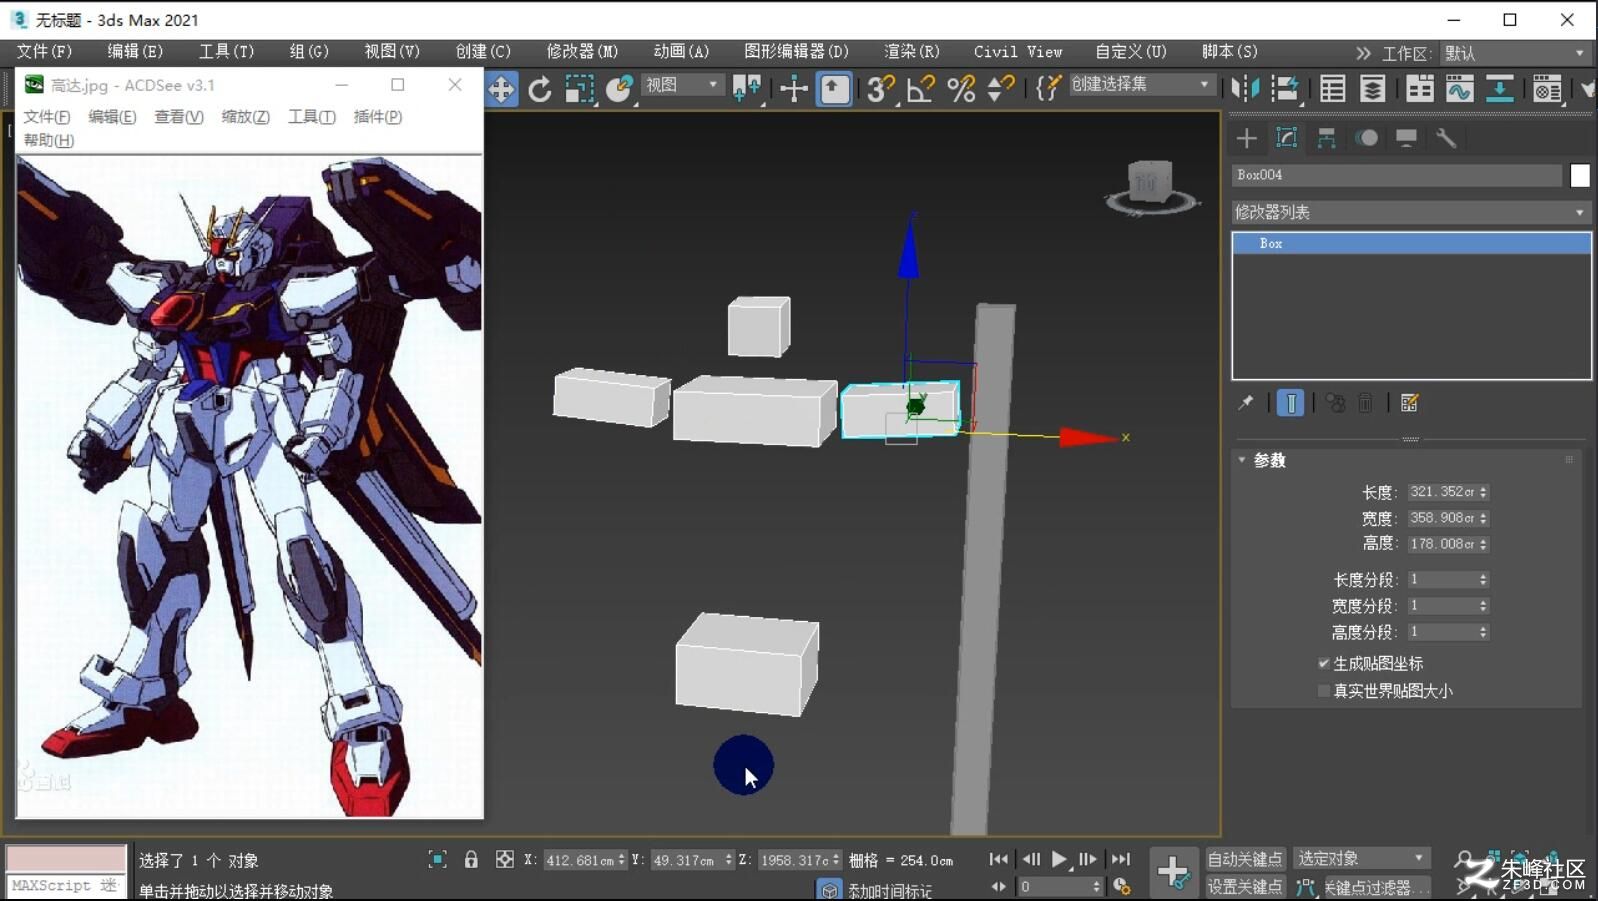
Task: Open 插件(P) menu in ACDSee window
Action: click(378, 117)
